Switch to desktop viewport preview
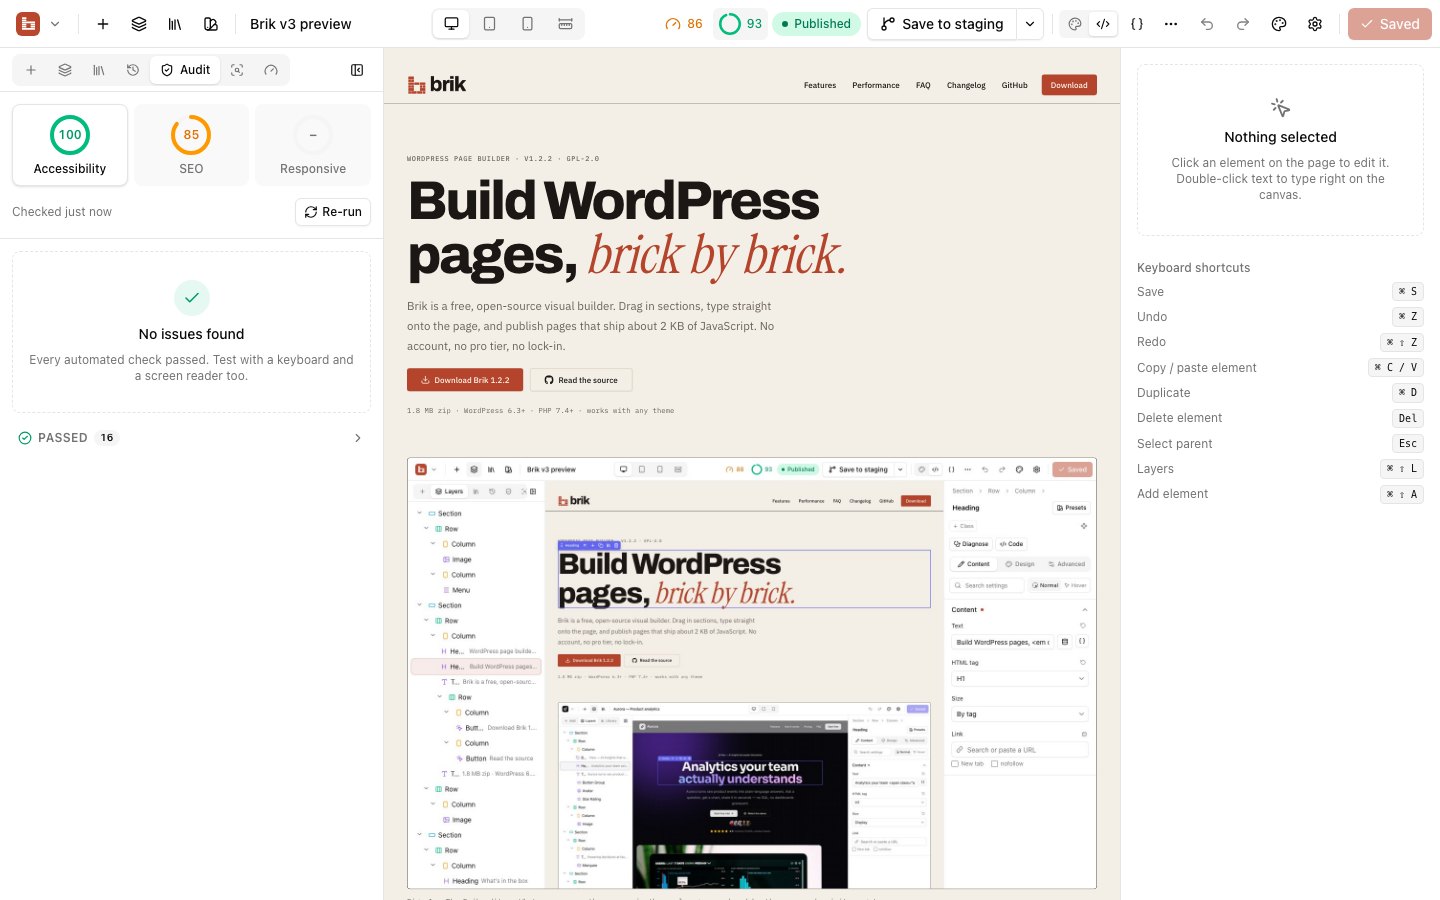1440x900 pixels. tap(452, 24)
